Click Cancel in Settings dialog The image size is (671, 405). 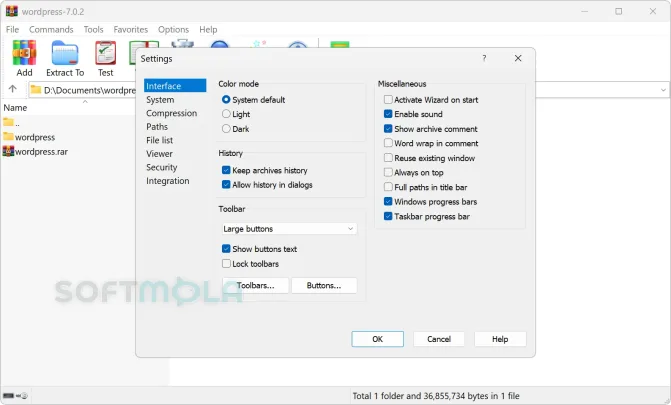point(439,339)
